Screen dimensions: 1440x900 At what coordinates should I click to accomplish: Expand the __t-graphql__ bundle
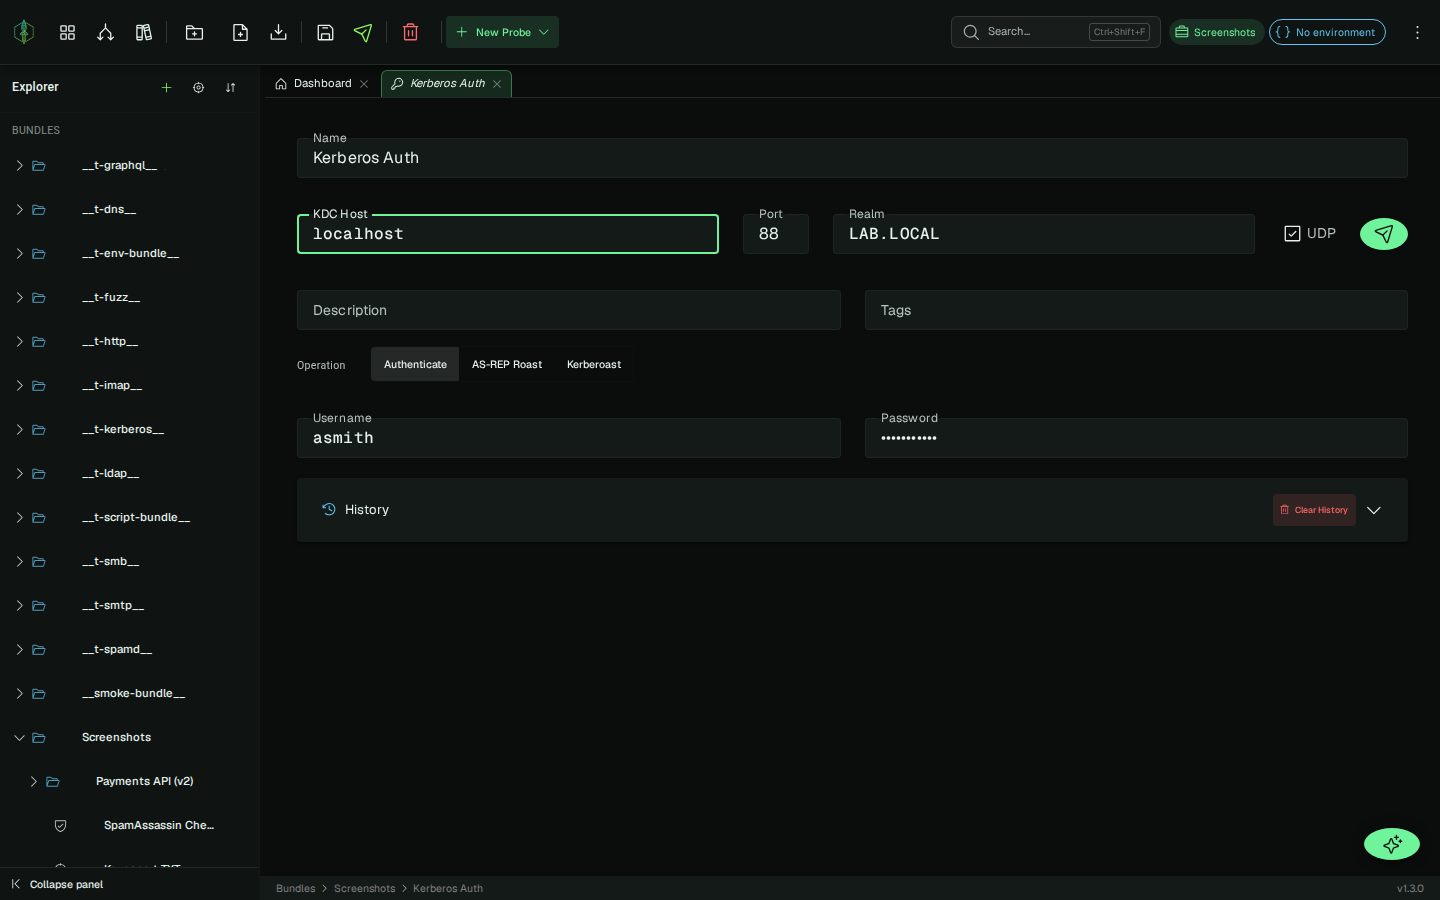tap(19, 165)
